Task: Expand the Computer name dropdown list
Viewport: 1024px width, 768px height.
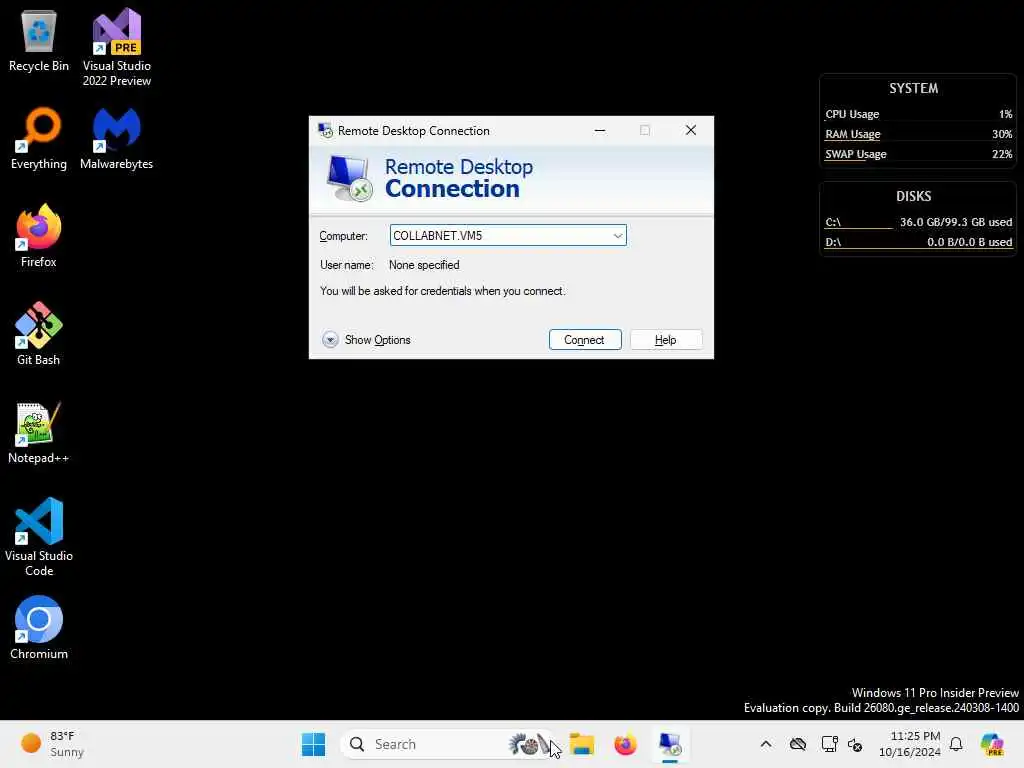Action: [x=617, y=236]
